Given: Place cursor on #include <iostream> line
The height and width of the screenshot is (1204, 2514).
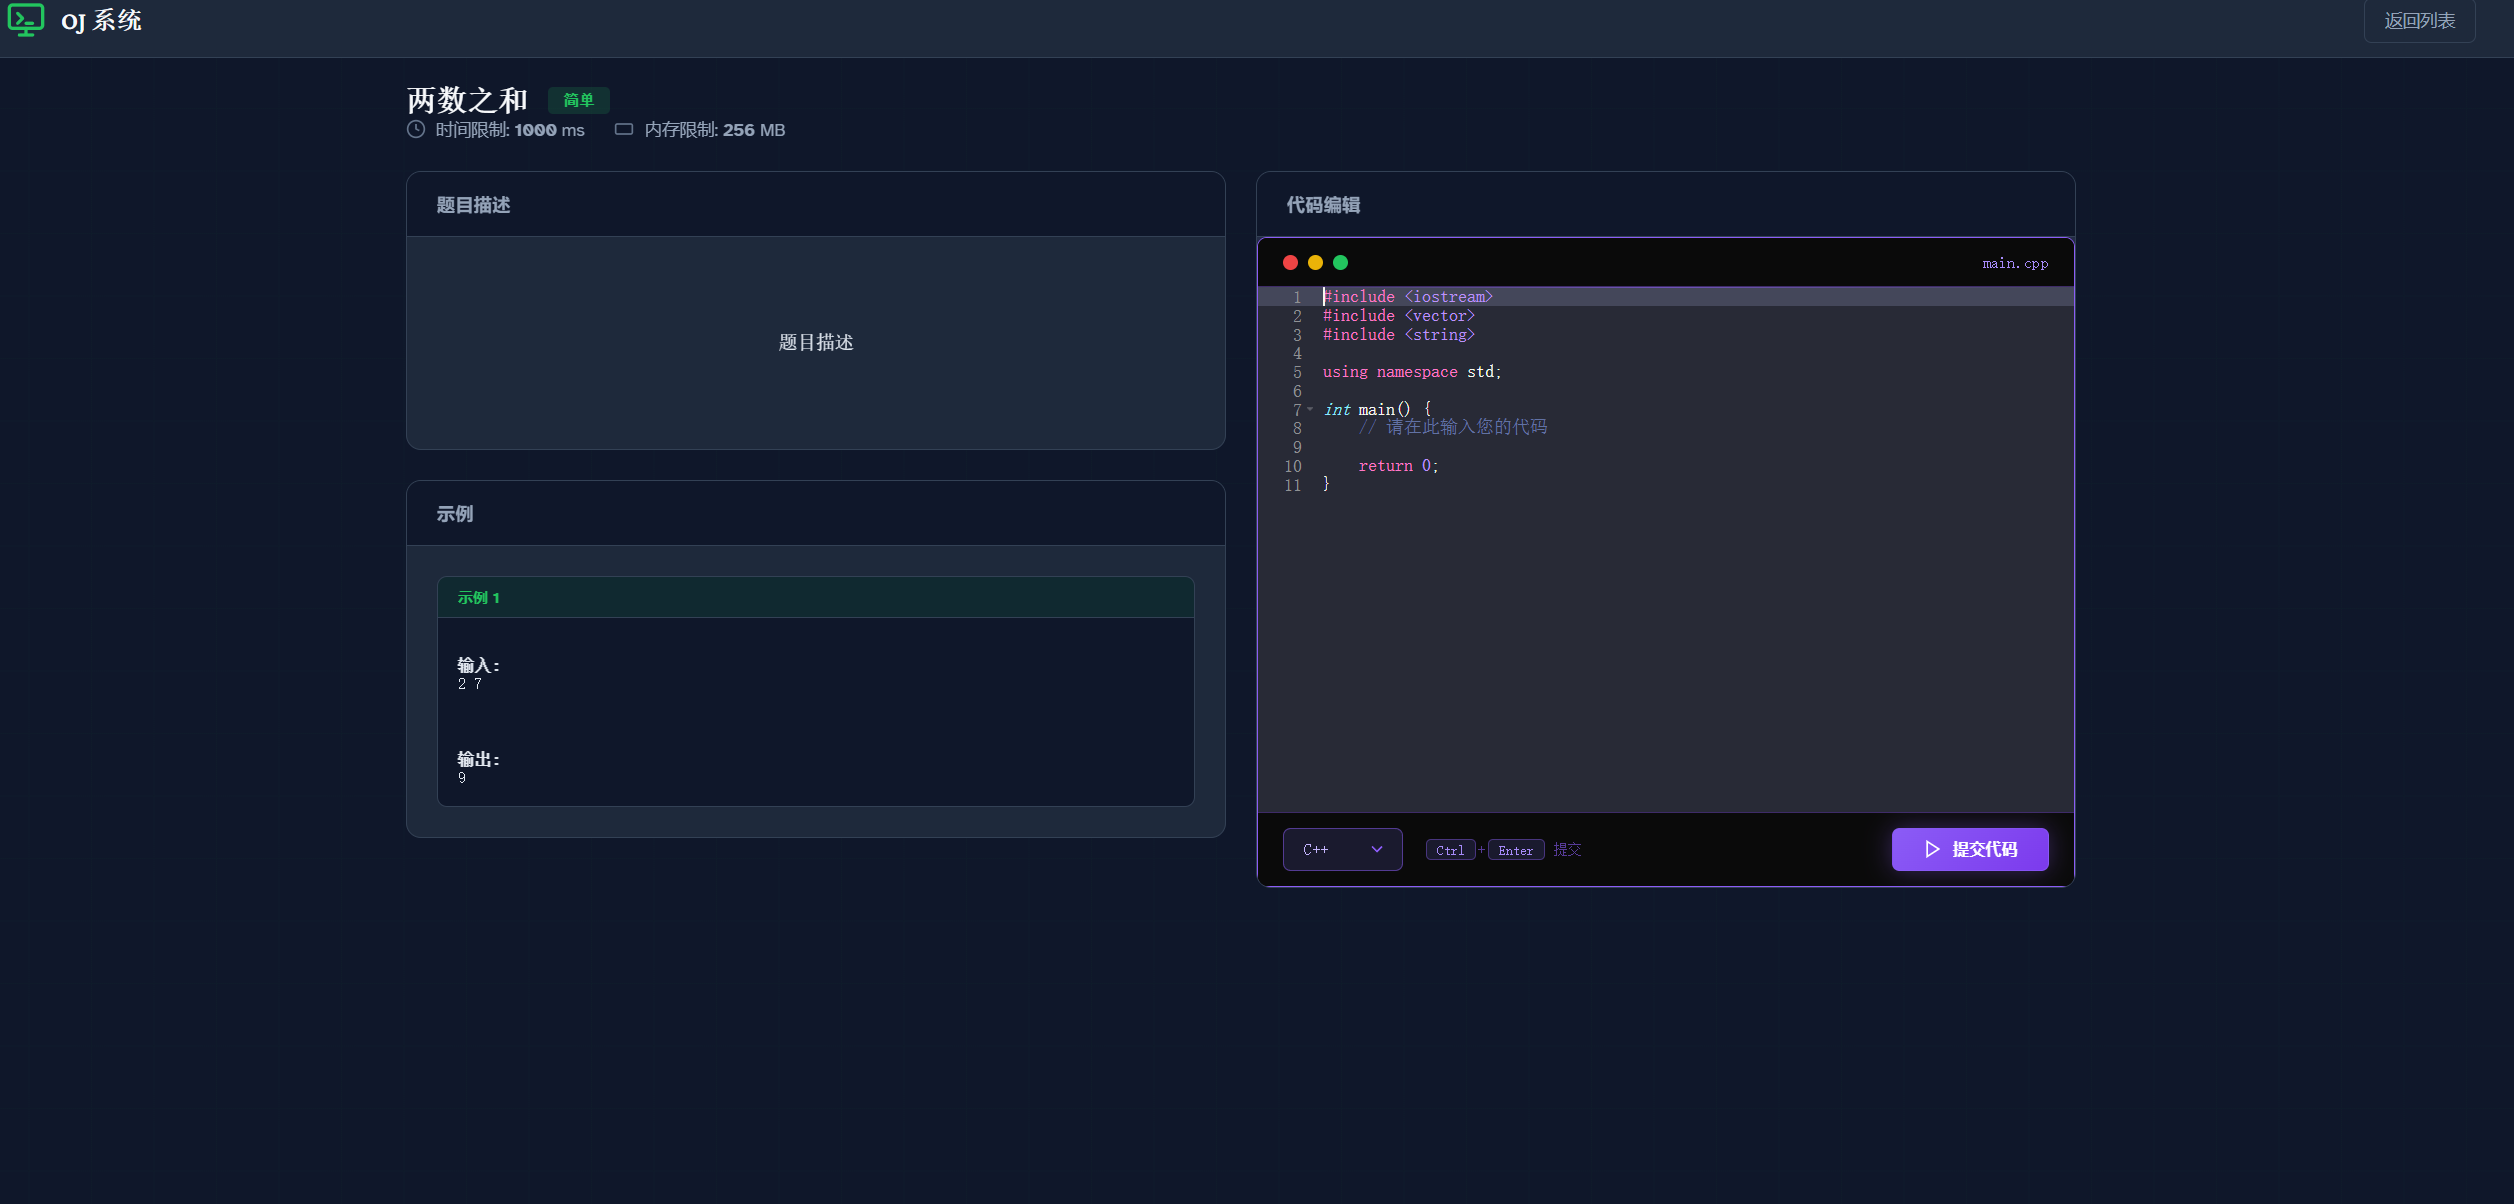Looking at the screenshot, I should [1407, 297].
